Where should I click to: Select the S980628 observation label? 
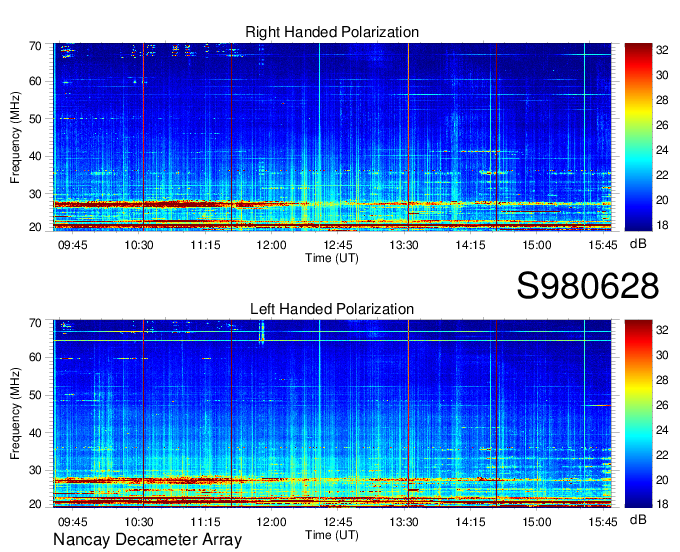tap(588, 286)
